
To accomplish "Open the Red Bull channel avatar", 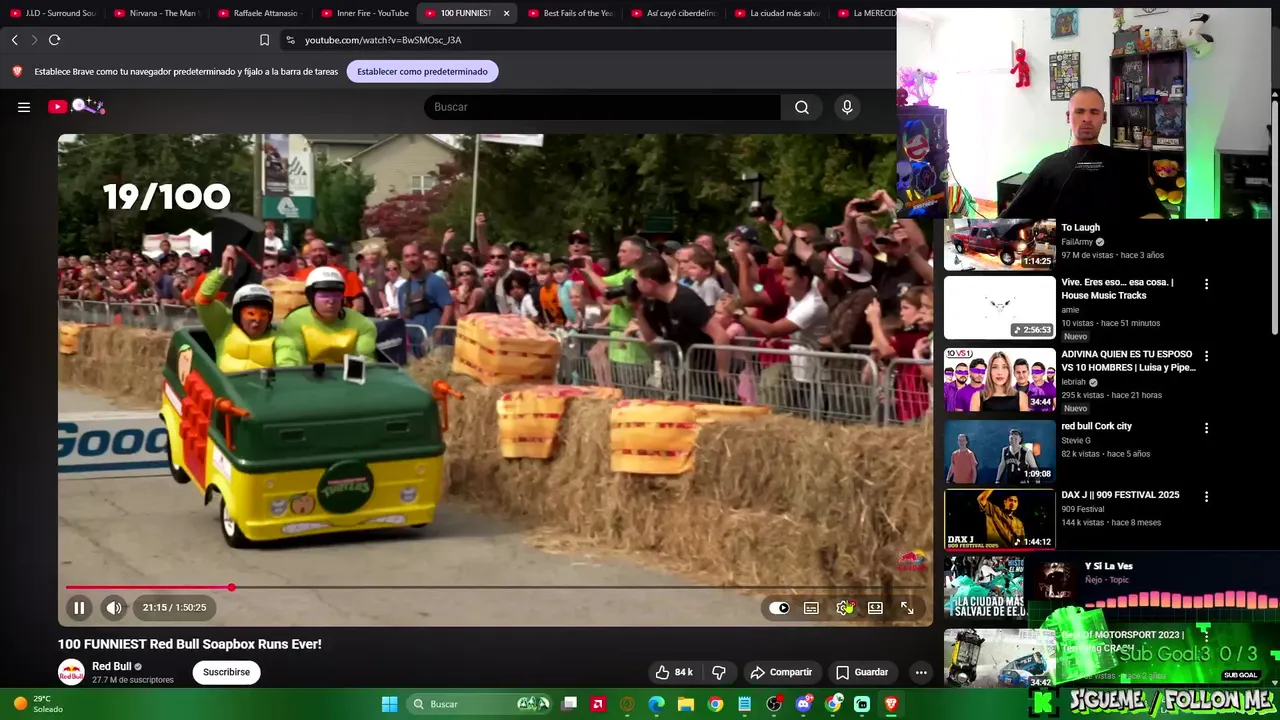I will [x=71, y=672].
